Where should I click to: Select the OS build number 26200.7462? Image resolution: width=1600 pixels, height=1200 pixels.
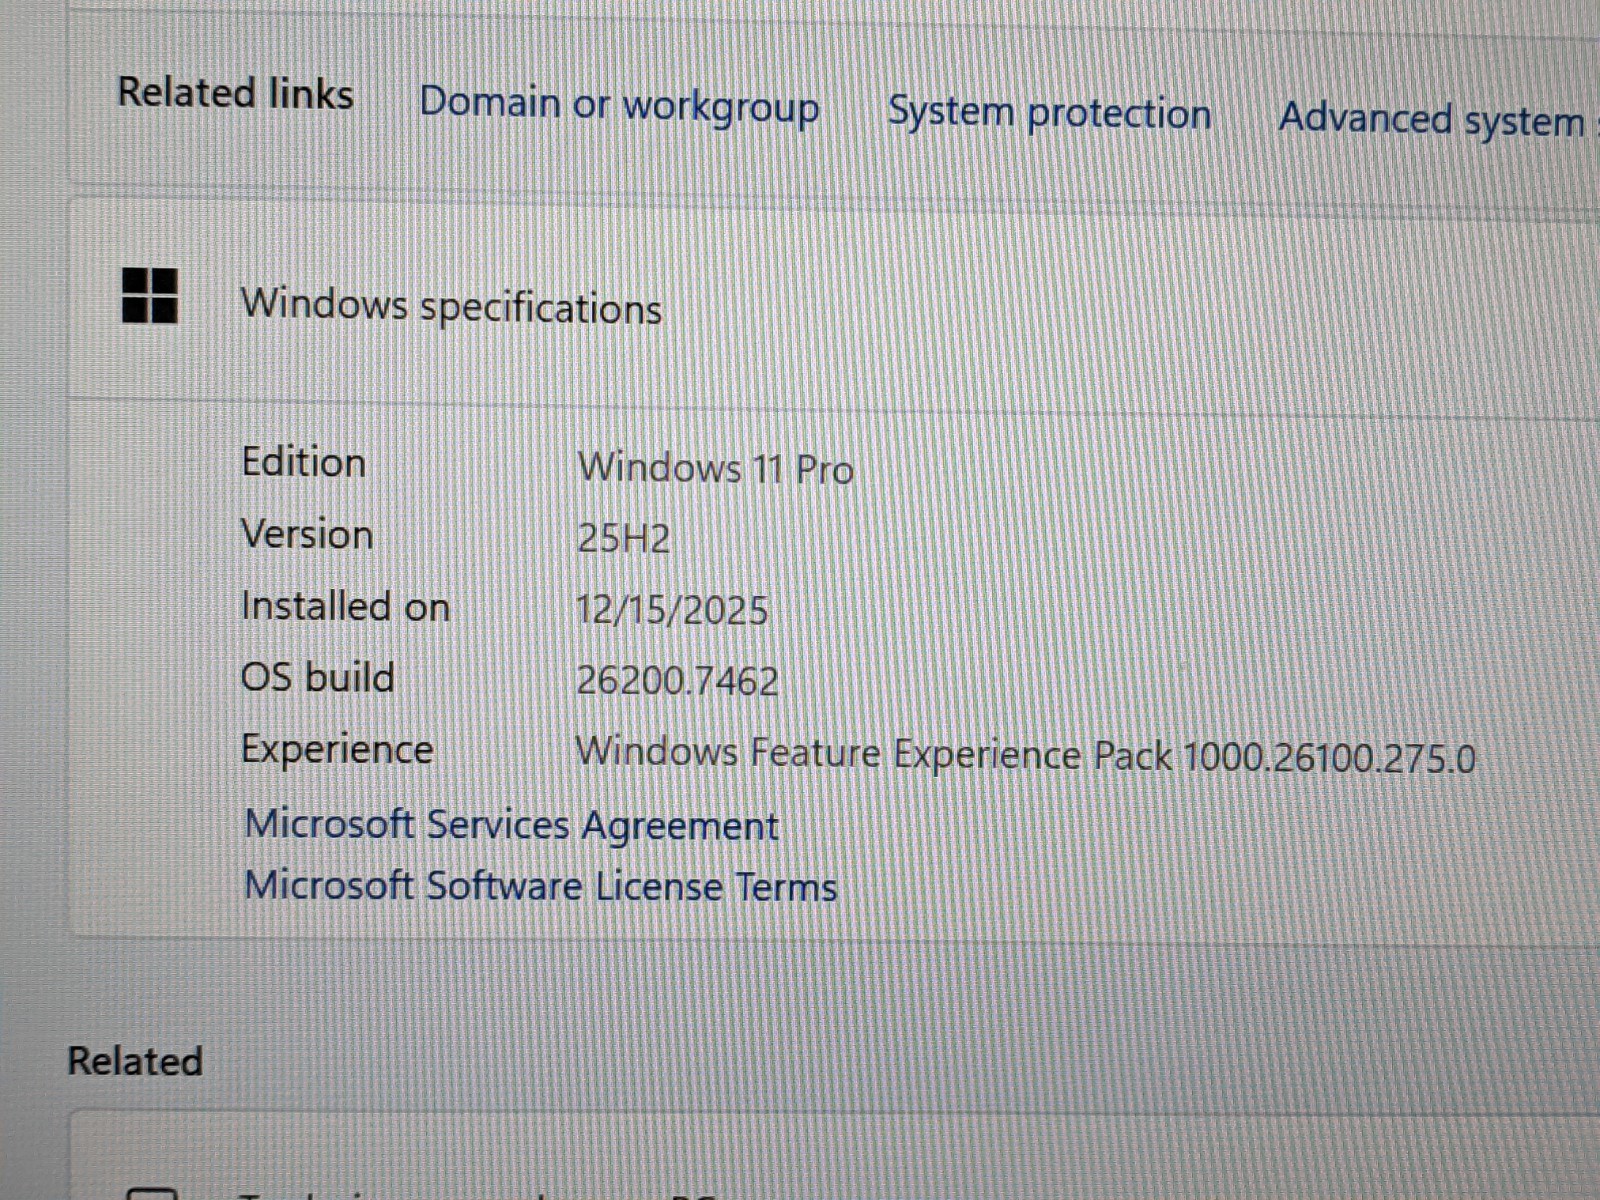click(677, 682)
